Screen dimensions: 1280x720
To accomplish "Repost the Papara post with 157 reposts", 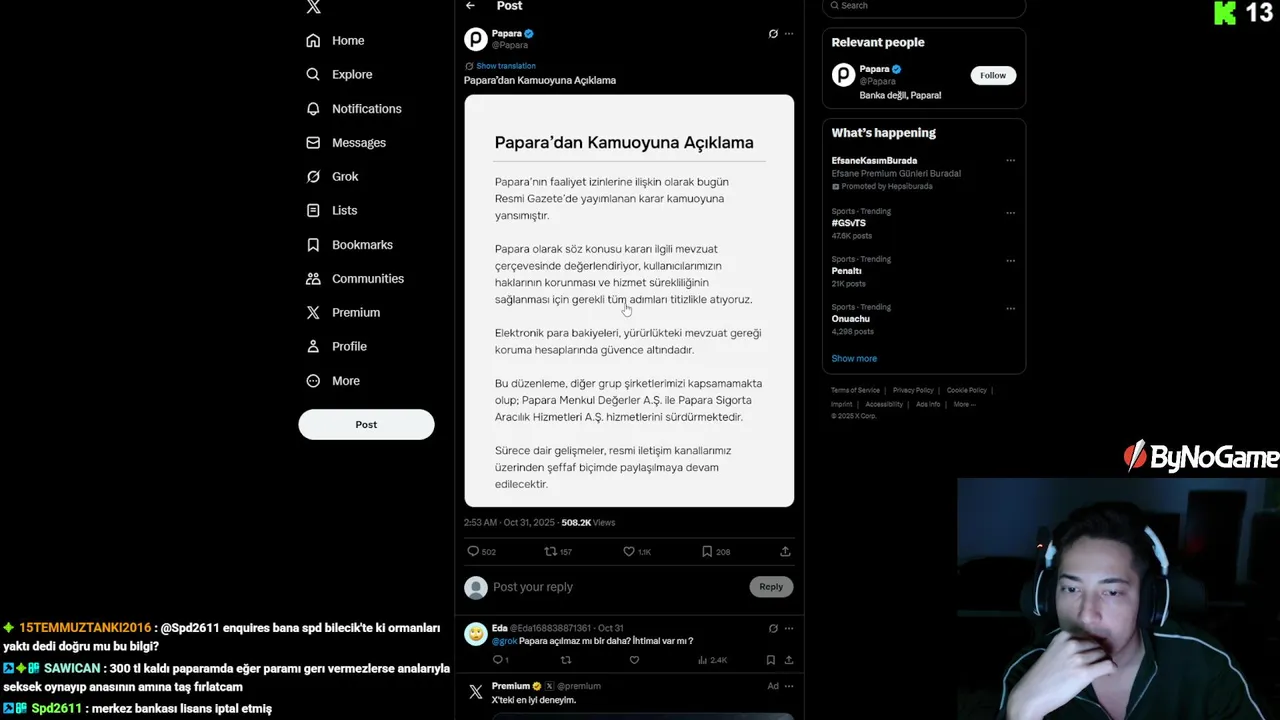I will (x=550, y=551).
